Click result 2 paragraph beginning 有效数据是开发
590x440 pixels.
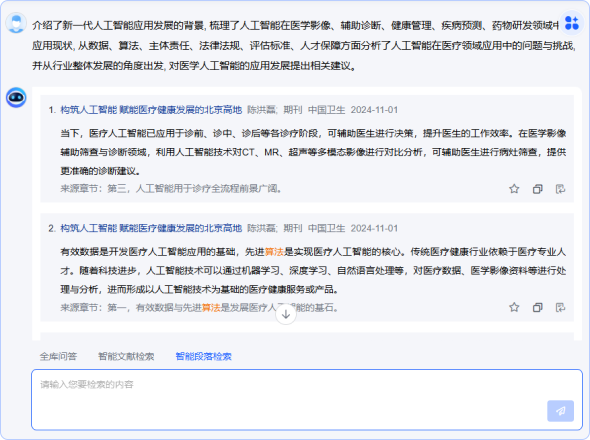313,271
